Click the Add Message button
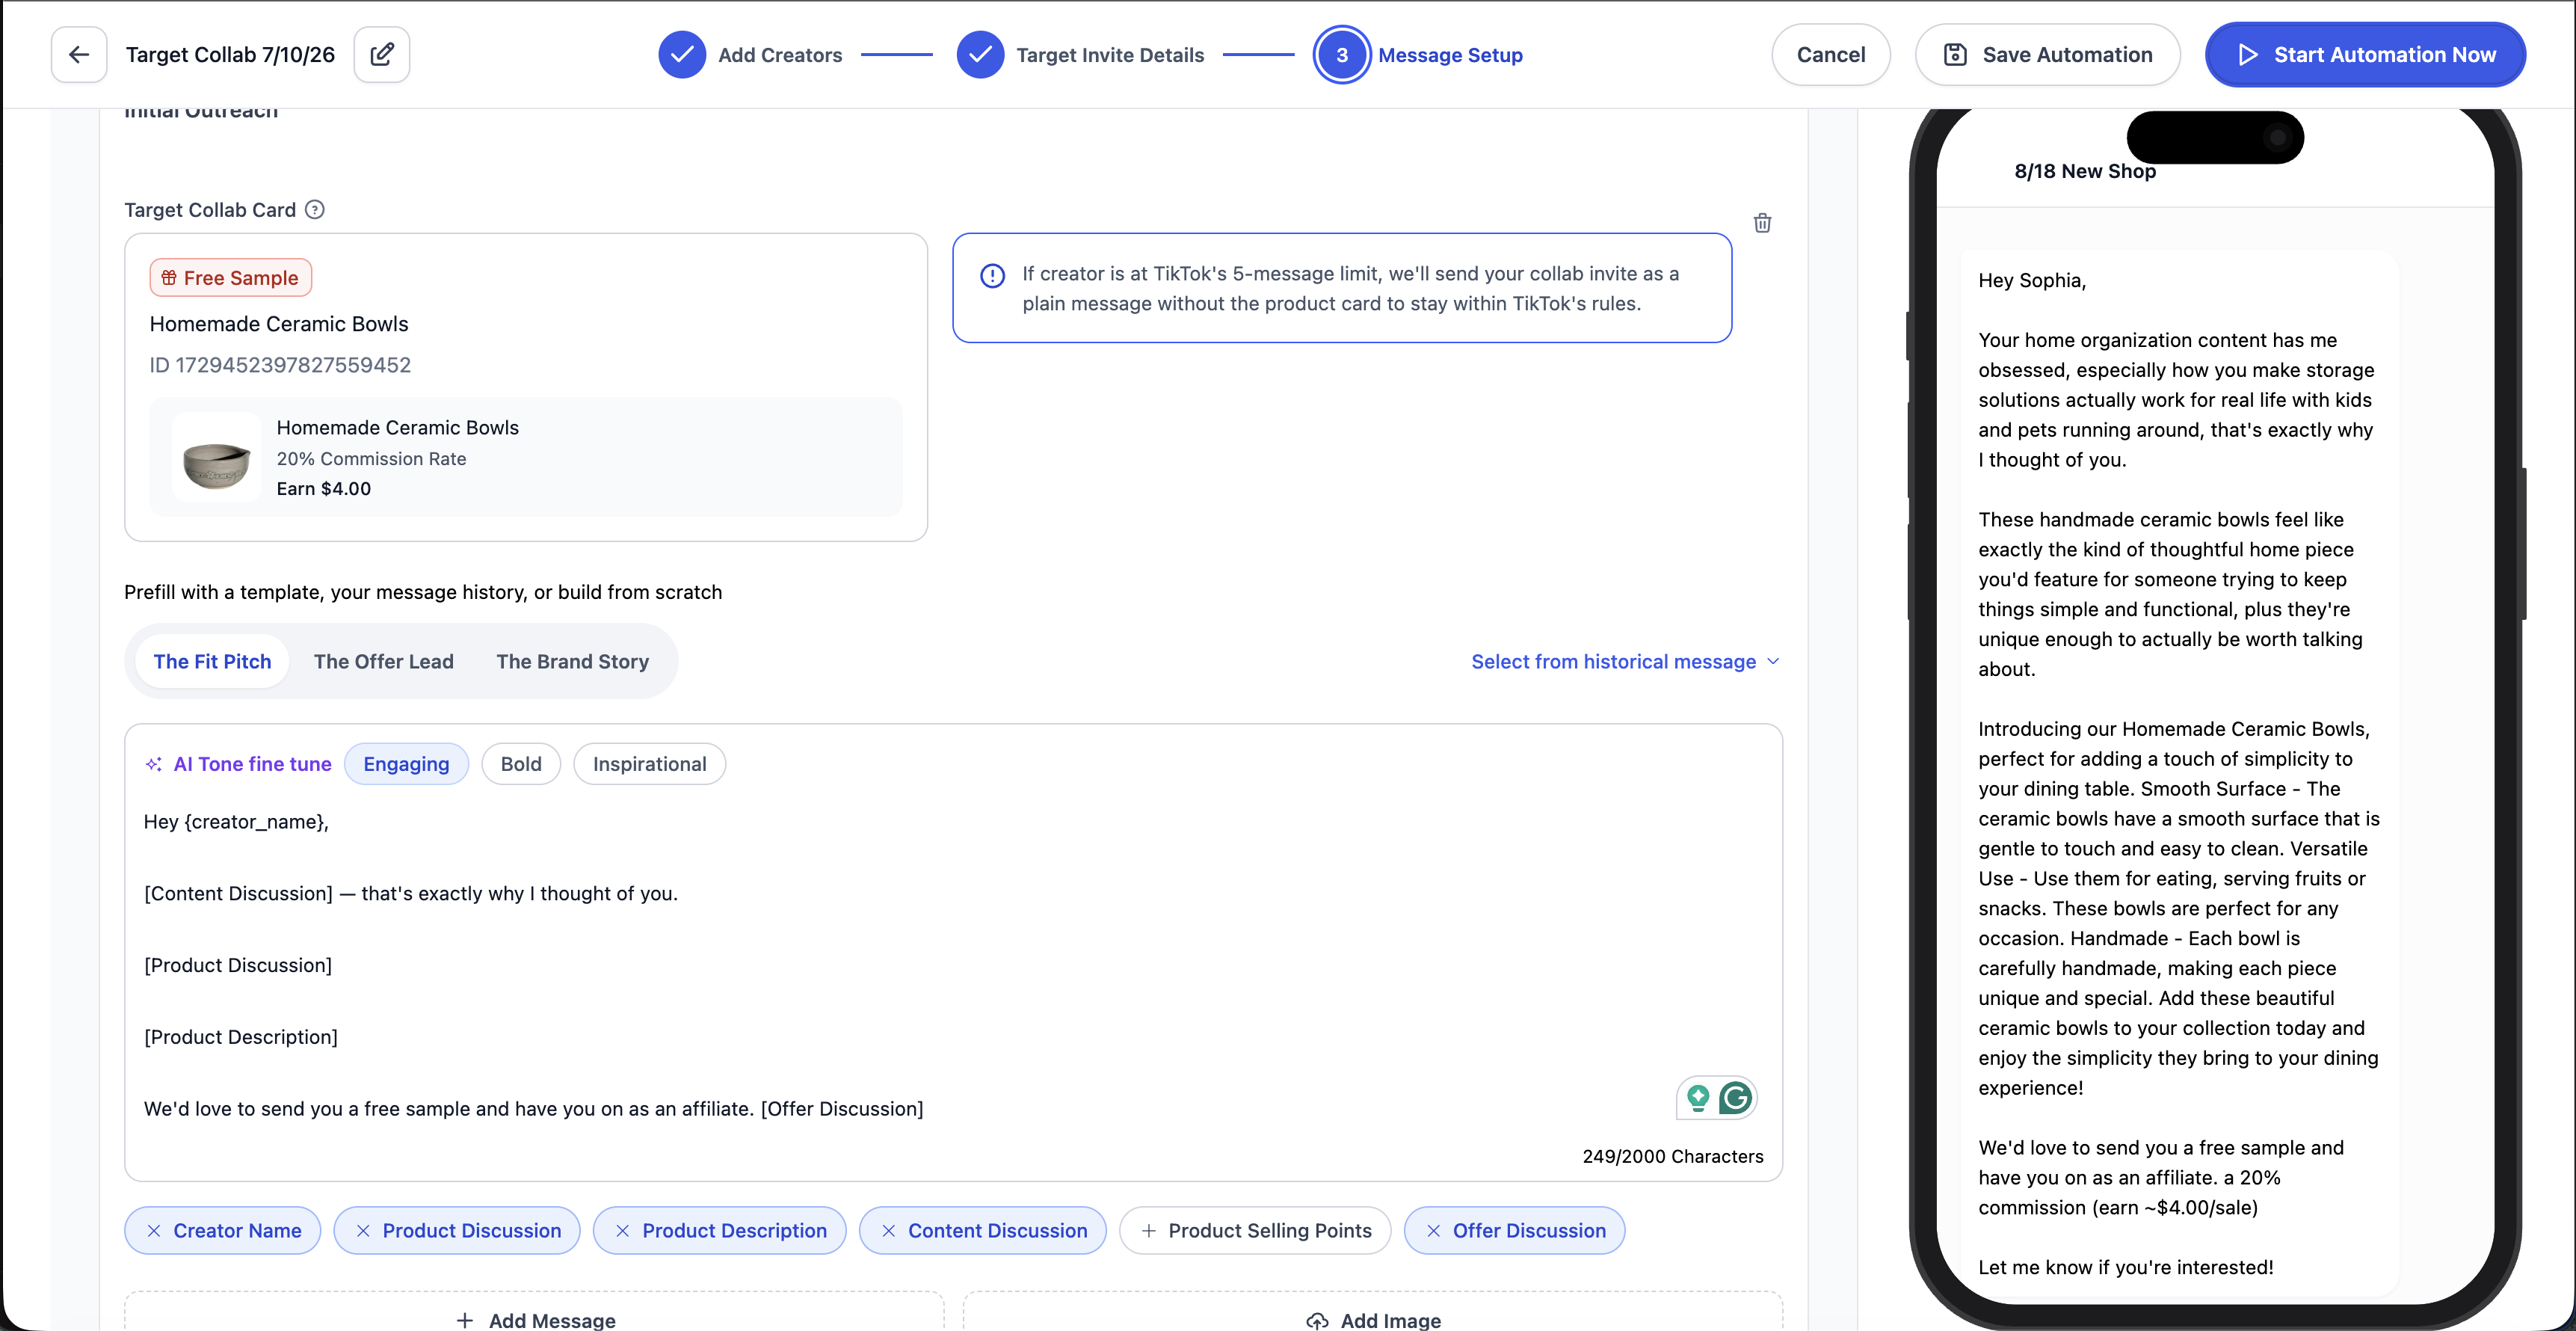This screenshot has width=2576, height=1331. click(x=535, y=1320)
